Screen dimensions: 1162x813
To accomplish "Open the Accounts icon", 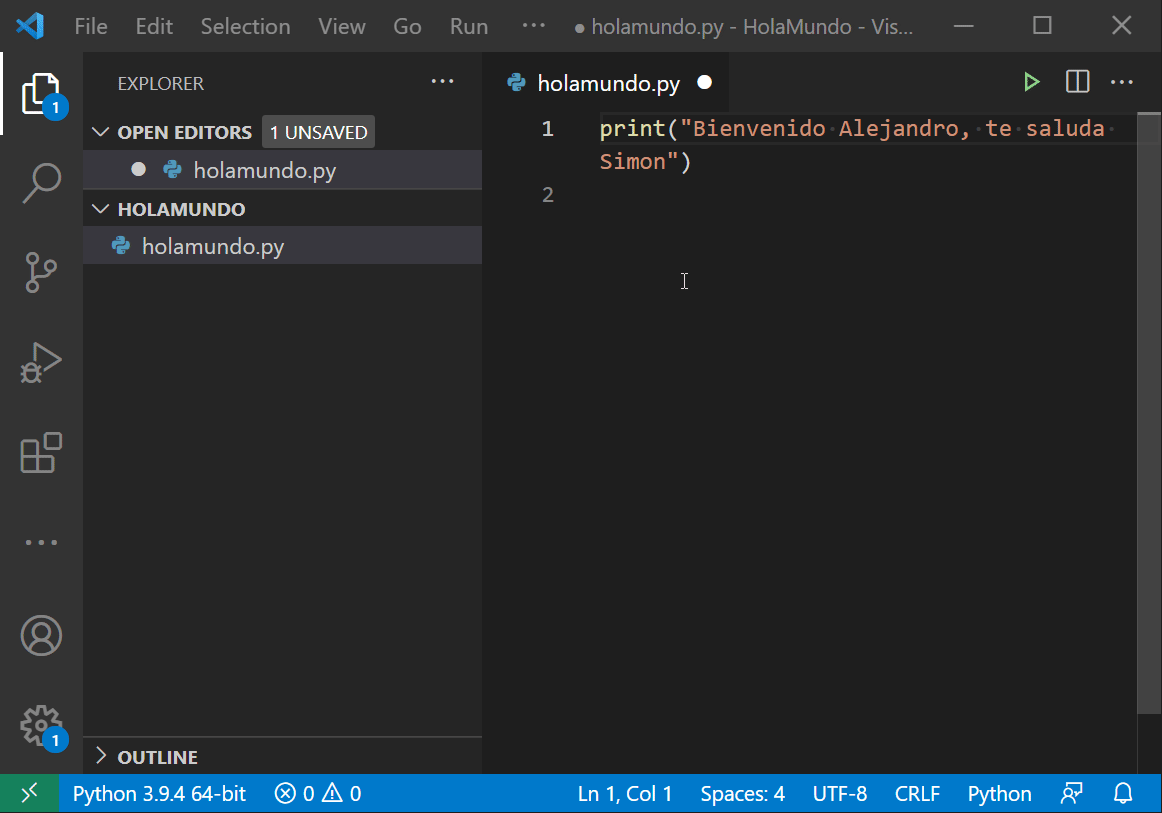I will pos(42,636).
